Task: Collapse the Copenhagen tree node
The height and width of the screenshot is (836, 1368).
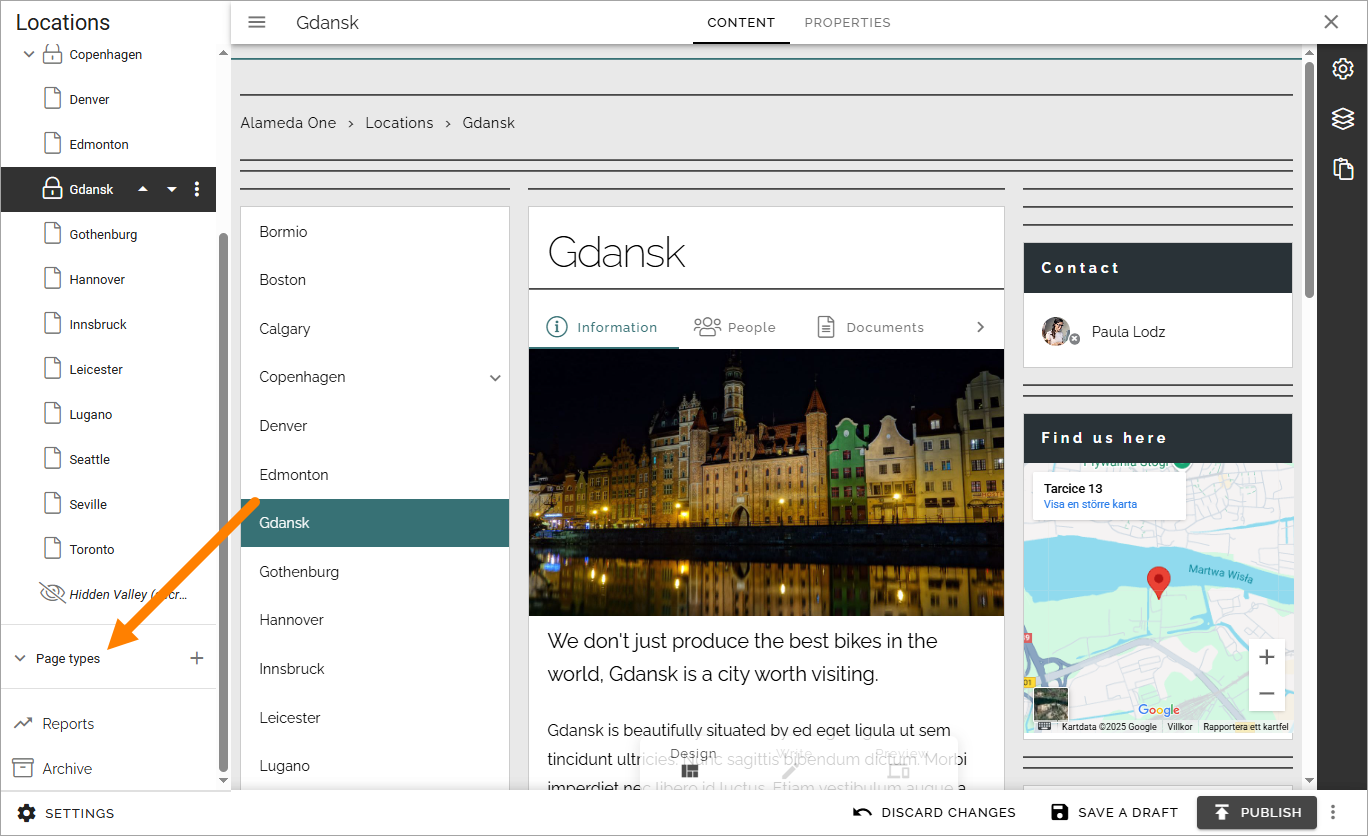Action: coord(29,54)
